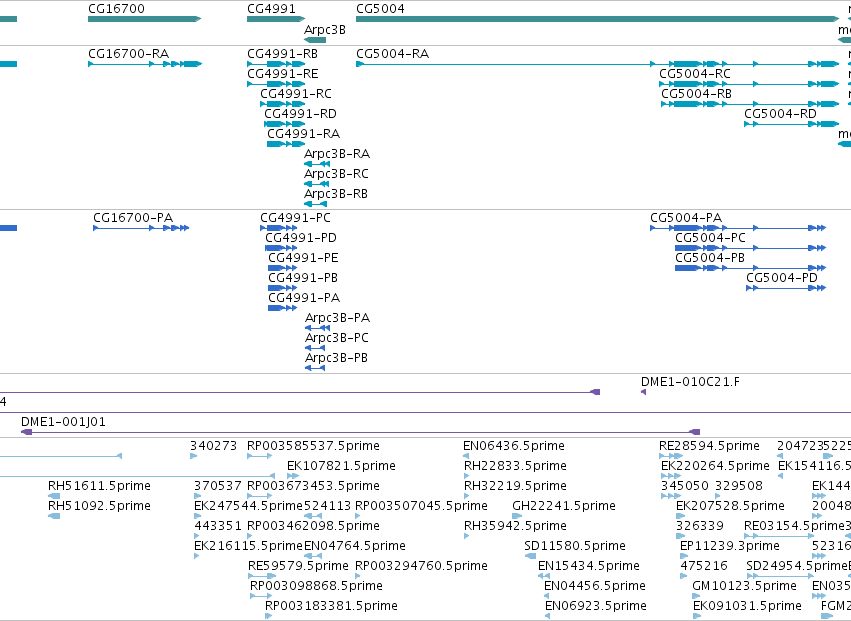Select the CG5004 gene label

(380, 9)
